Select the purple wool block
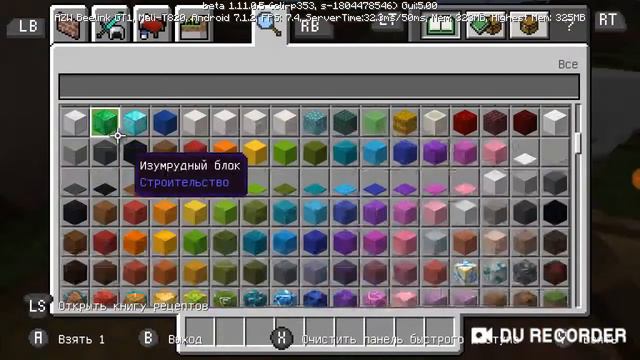The width and height of the screenshot is (640, 360). 435,152
